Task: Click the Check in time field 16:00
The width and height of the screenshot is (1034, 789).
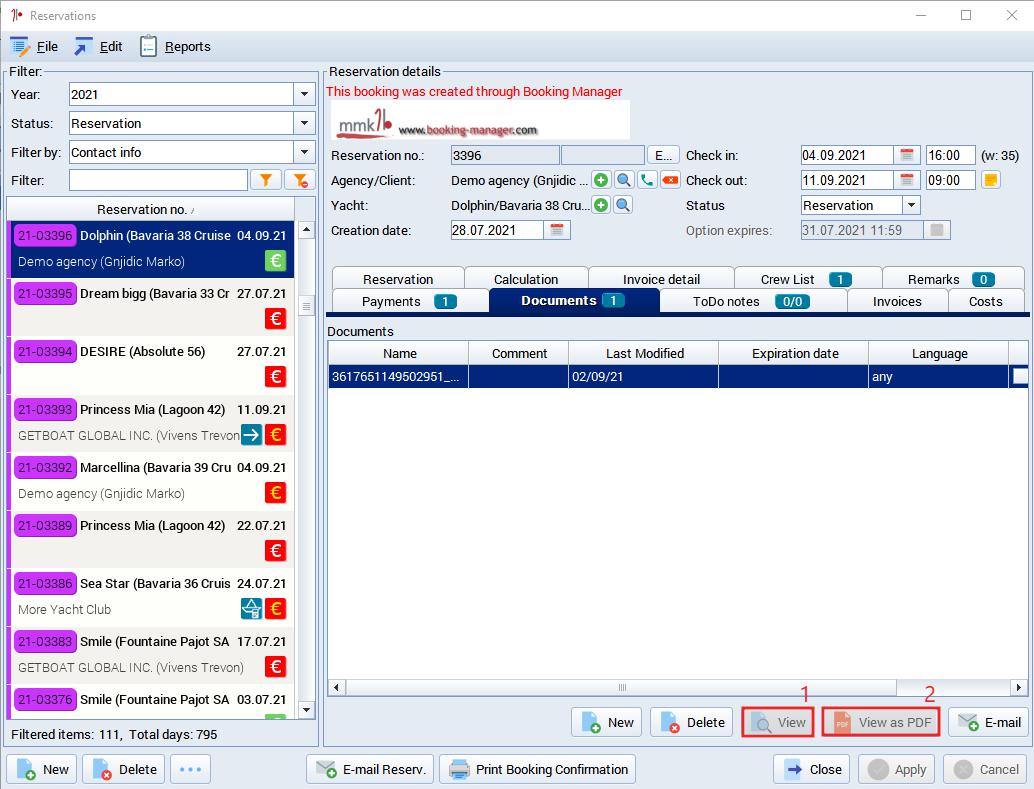Action: [950, 155]
